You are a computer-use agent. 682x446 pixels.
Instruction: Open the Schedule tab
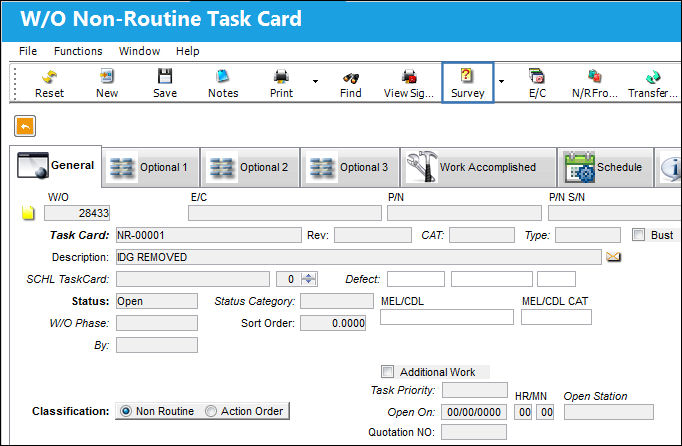605,168
